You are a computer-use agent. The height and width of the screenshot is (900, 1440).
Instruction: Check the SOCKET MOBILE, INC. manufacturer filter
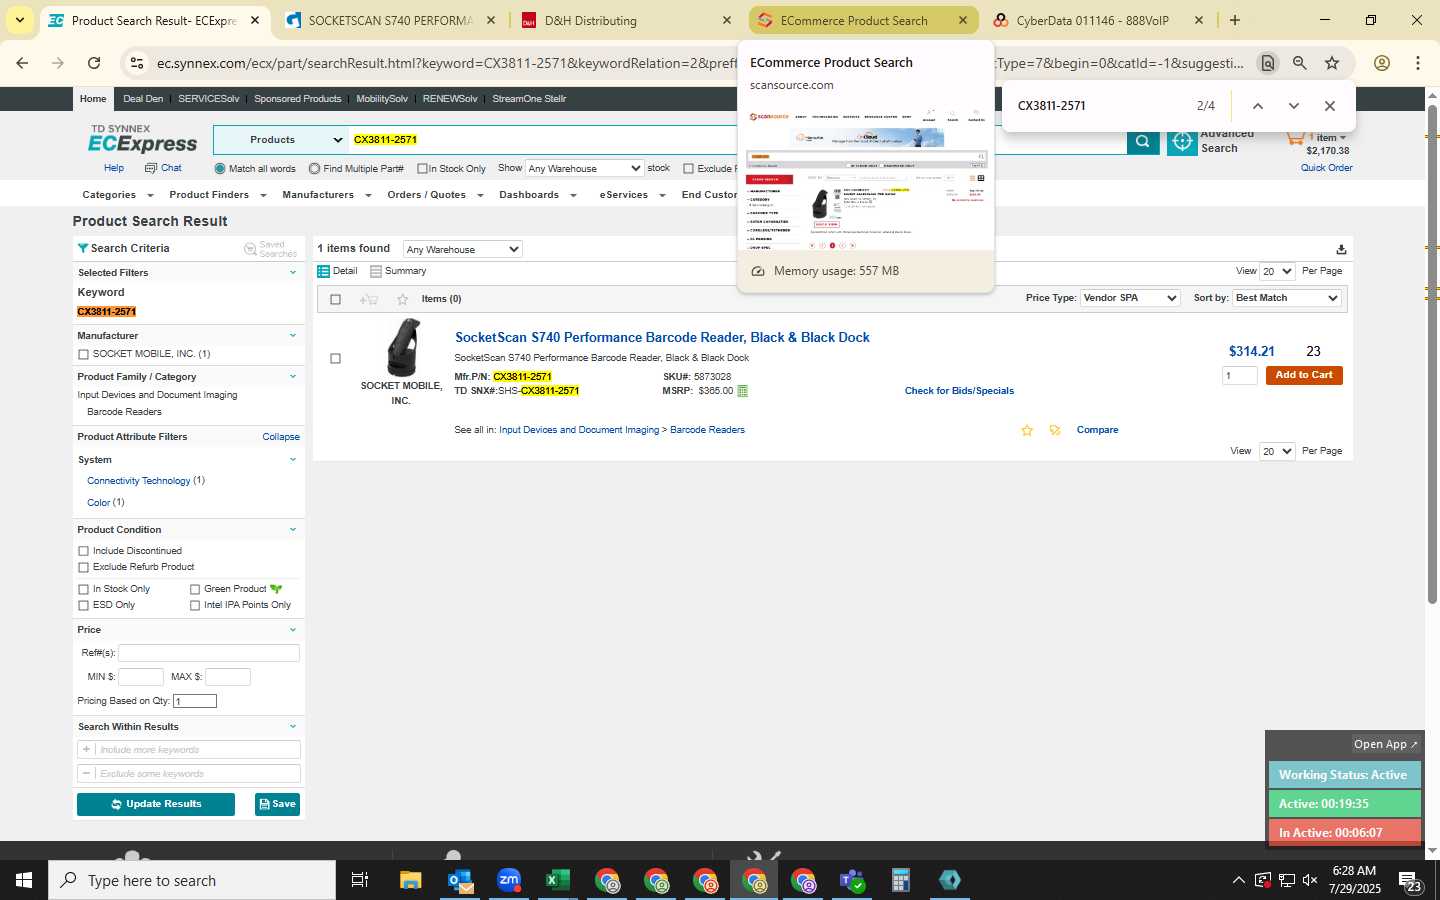click(83, 354)
